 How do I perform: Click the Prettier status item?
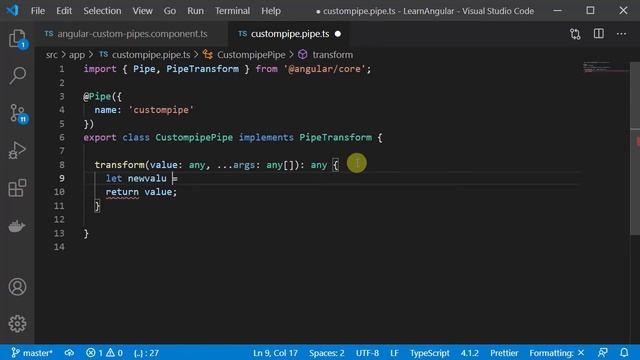pyautogui.click(x=504, y=353)
